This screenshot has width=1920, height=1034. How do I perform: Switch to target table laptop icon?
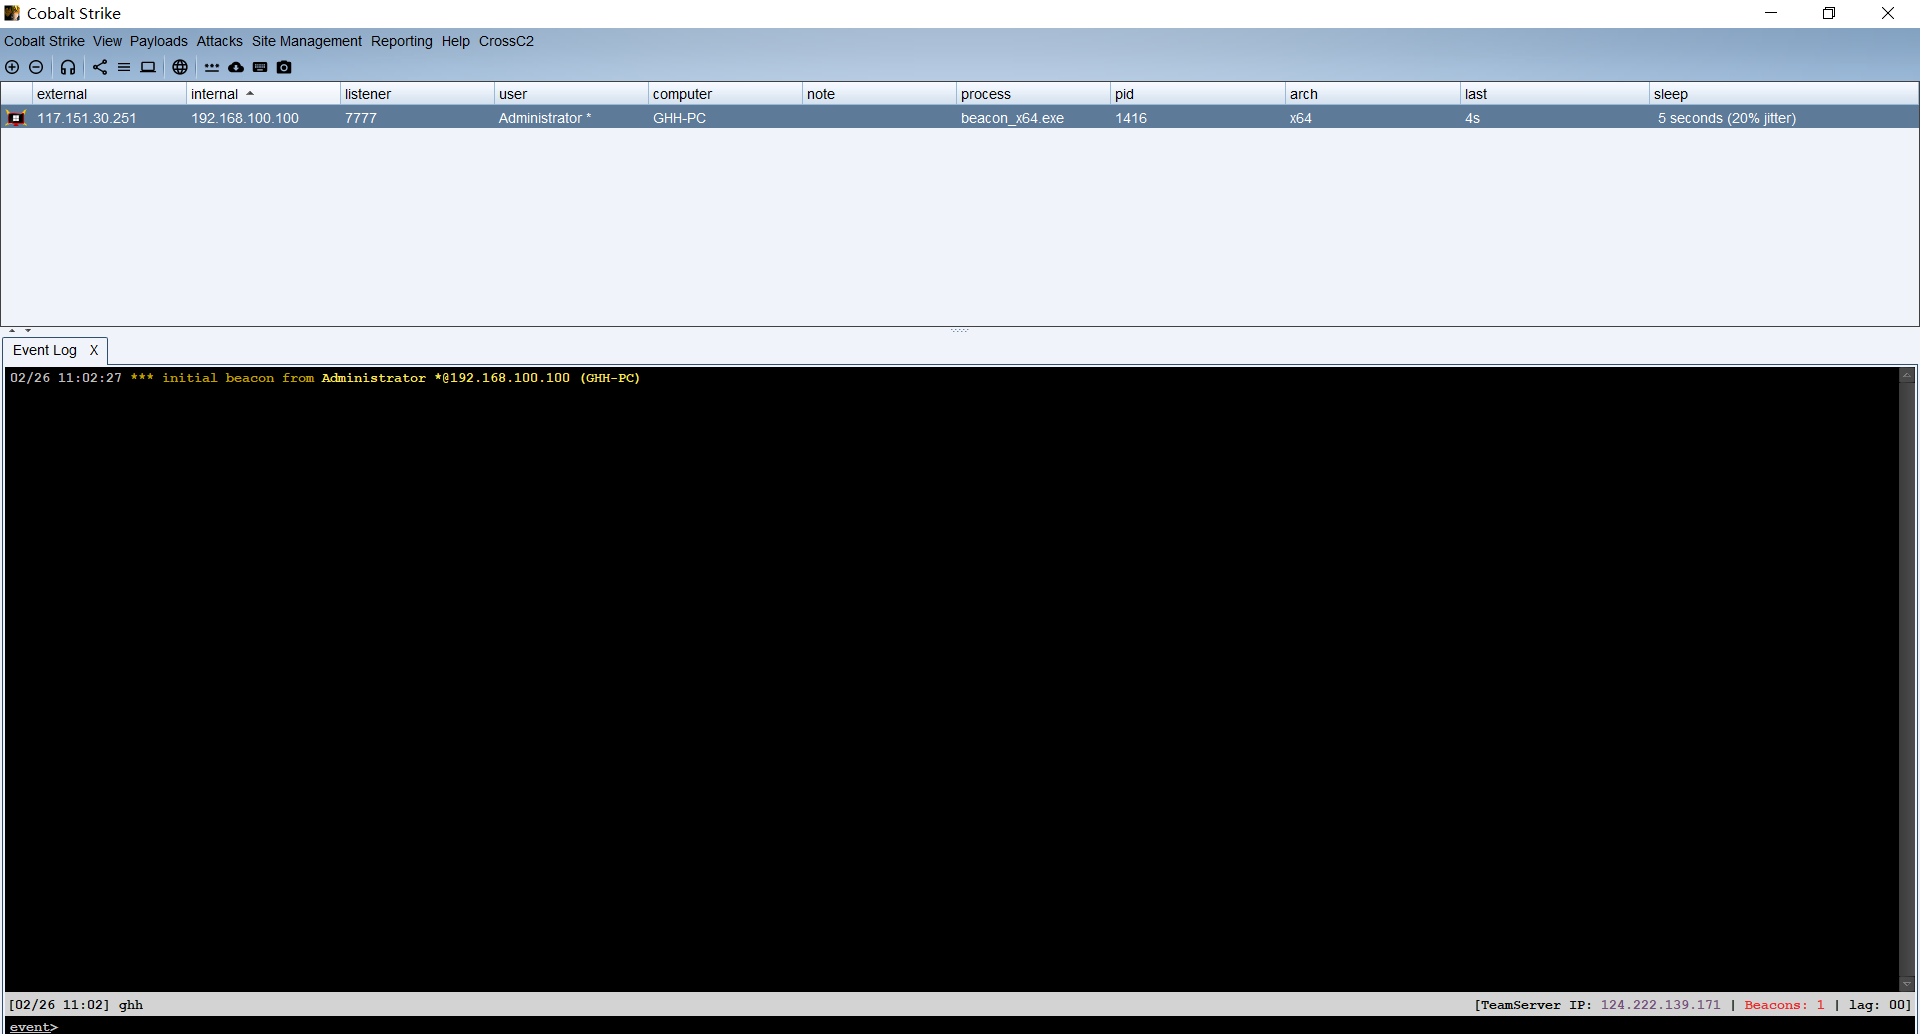(148, 67)
